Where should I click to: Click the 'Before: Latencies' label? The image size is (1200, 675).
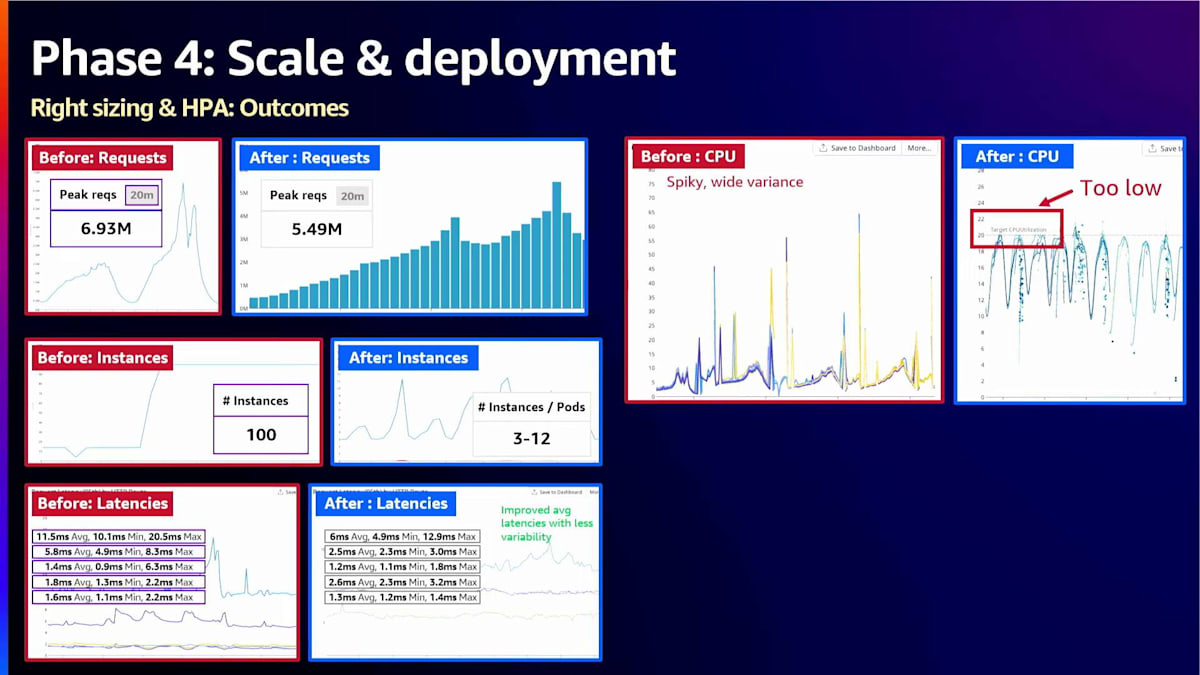[x=103, y=503]
